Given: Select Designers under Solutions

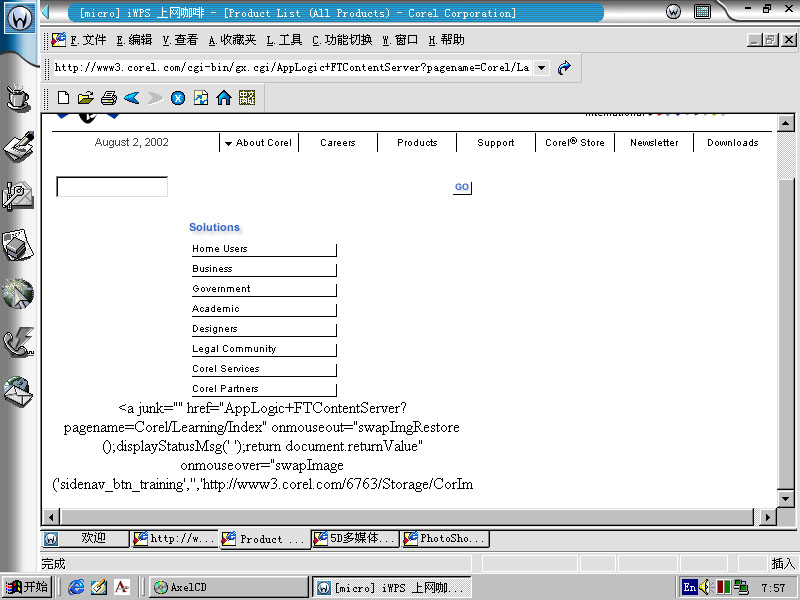Looking at the screenshot, I should click(x=264, y=329).
